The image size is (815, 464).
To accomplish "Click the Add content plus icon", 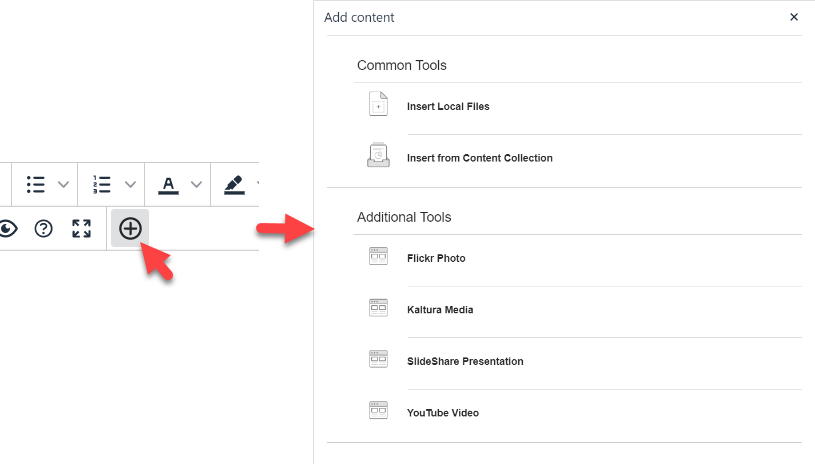I will click(130, 229).
